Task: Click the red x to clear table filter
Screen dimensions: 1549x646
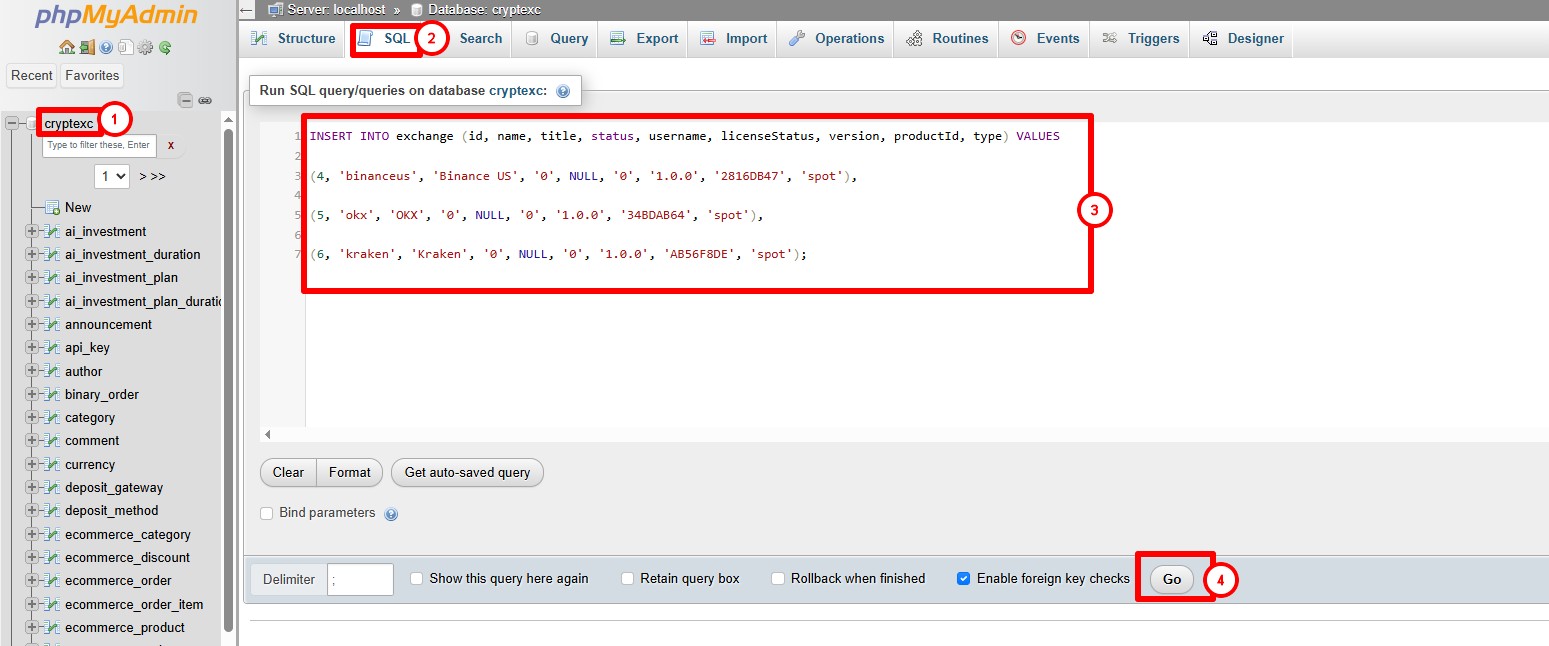Action: (171, 146)
